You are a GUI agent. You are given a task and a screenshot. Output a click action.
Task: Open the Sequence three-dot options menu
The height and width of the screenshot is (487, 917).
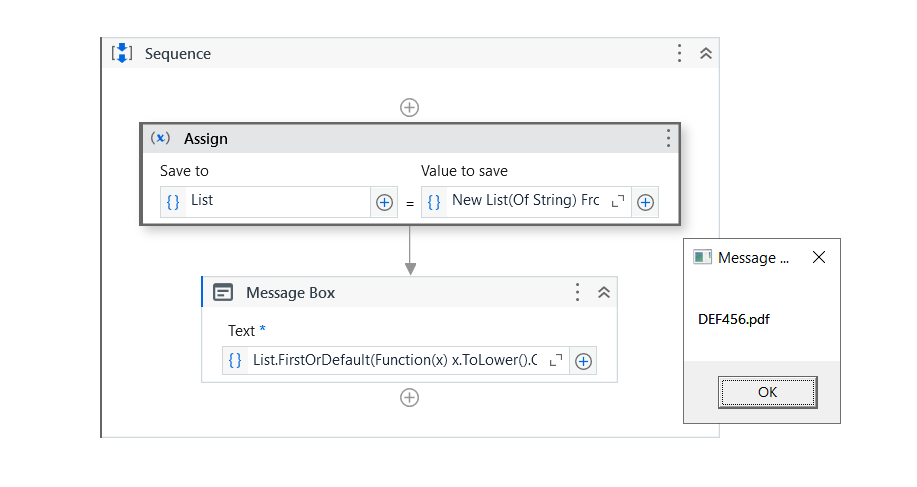click(679, 54)
